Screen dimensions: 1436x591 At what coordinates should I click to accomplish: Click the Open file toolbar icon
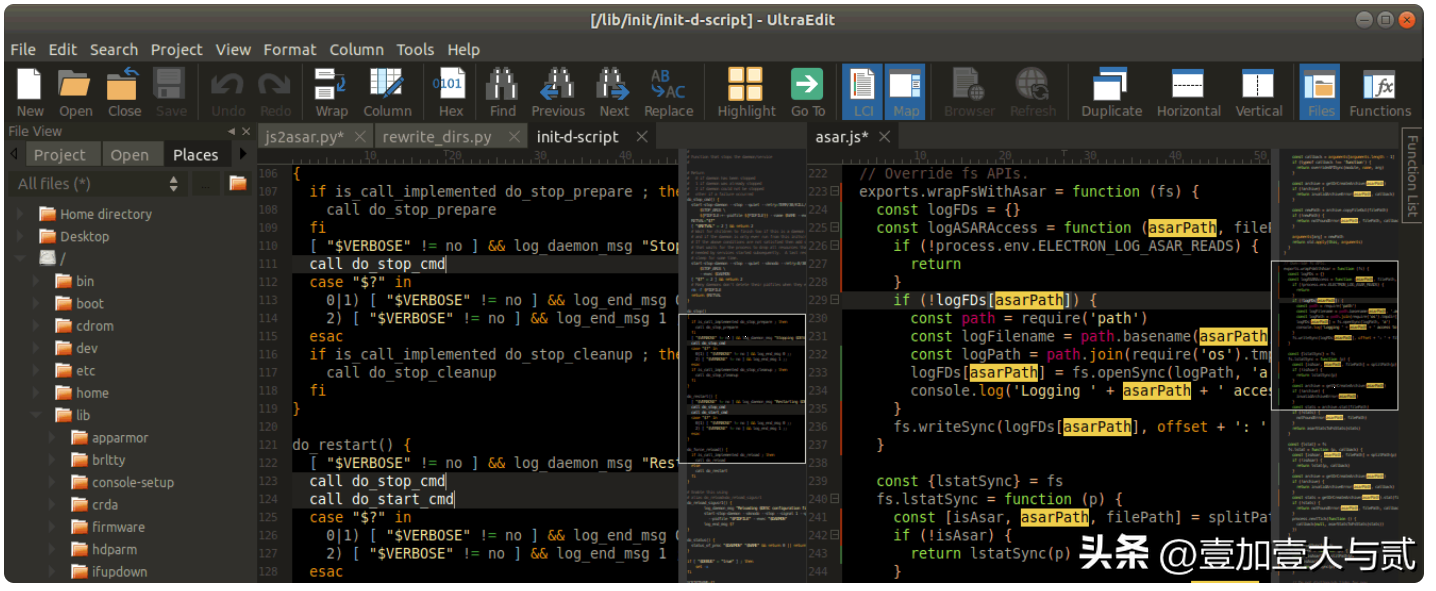[75, 93]
